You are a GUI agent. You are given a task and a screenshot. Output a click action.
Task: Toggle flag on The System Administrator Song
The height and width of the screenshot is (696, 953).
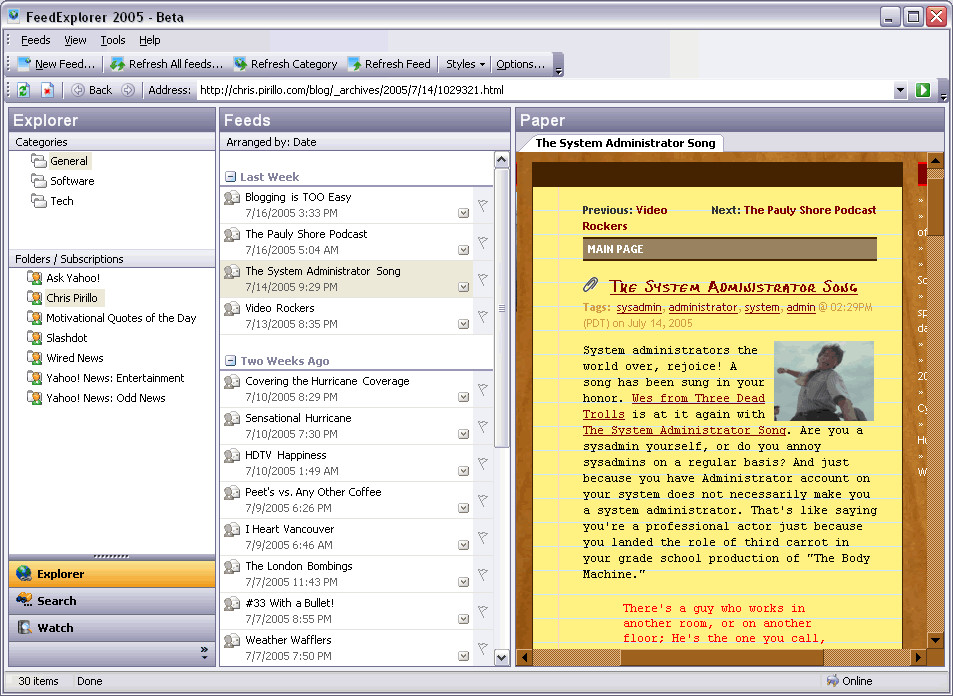(483, 280)
